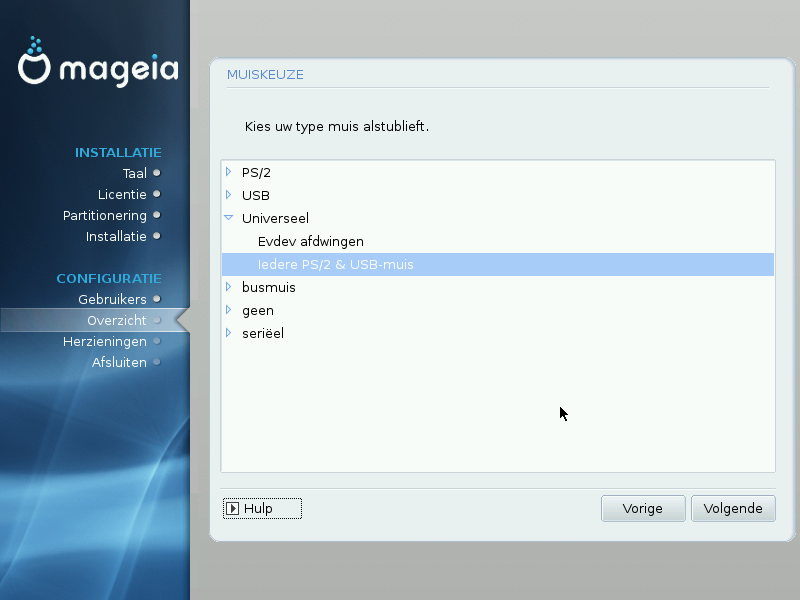This screenshot has width=800, height=600.
Task: Click the CONFIGURATIE section header
Action: [109, 279]
